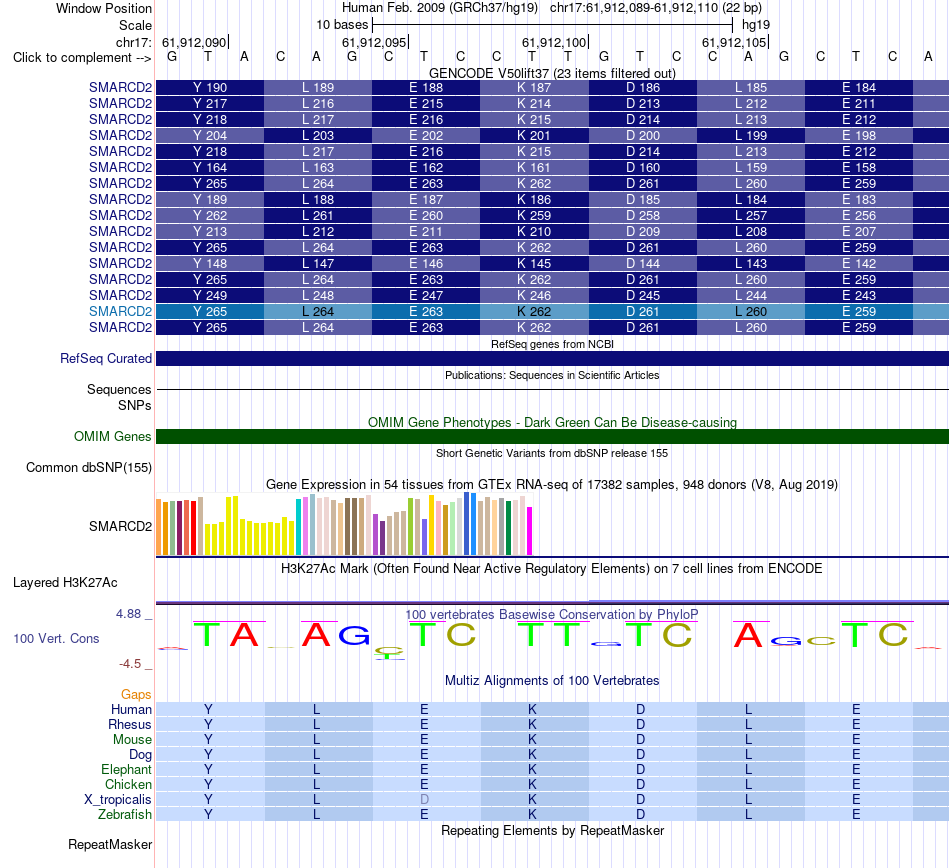950x868 pixels.
Task: Select the Mouse species label
Action: click(132, 740)
